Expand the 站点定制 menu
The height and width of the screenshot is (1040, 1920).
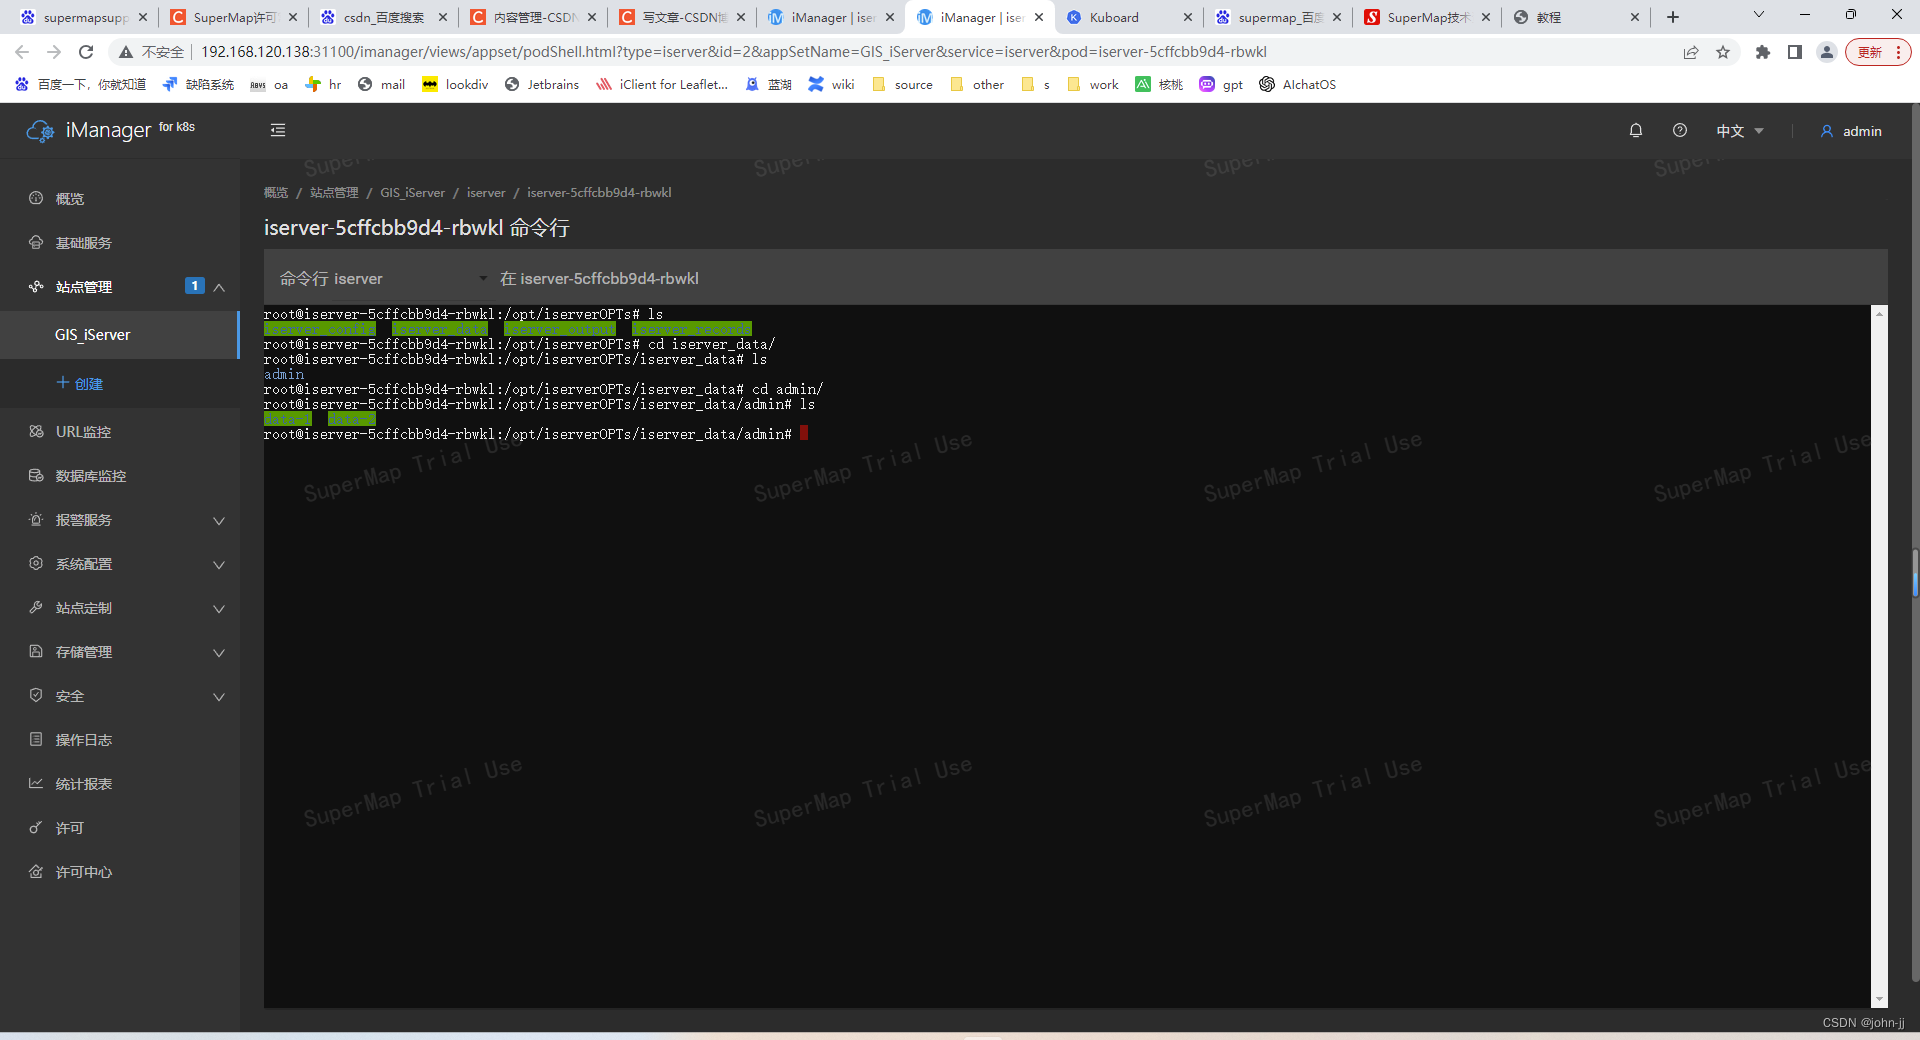point(219,608)
